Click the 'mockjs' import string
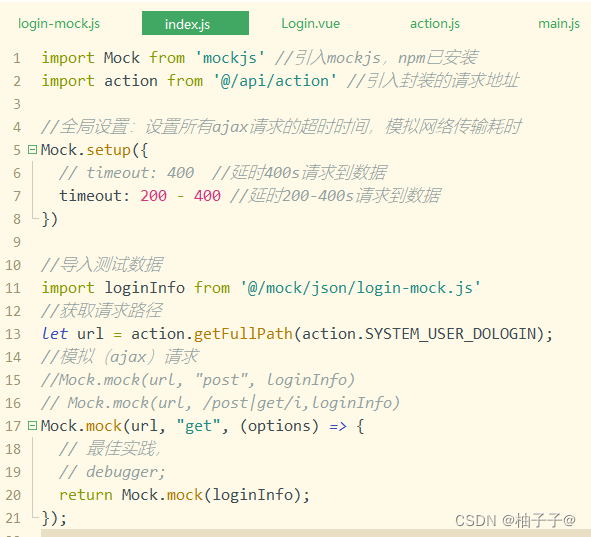This screenshot has width=591, height=537. [230, 58]
